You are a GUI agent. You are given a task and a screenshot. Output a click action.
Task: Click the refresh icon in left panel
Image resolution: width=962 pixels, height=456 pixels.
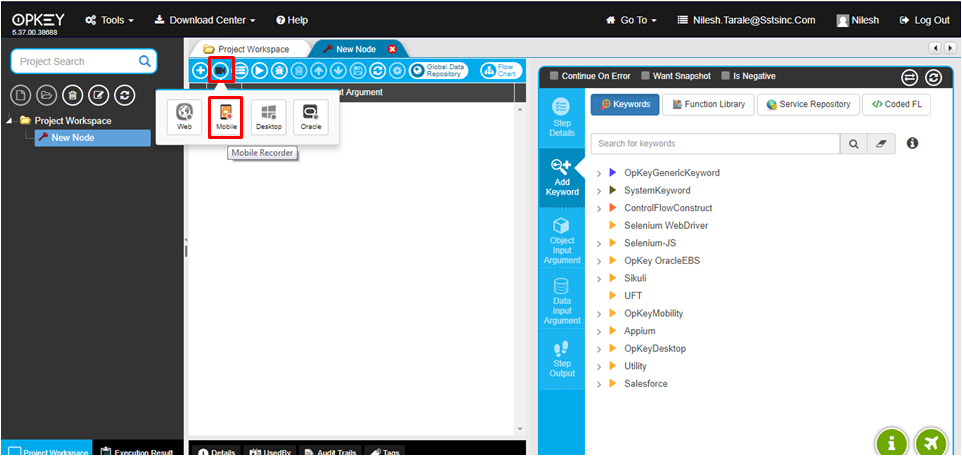(124, 95)
